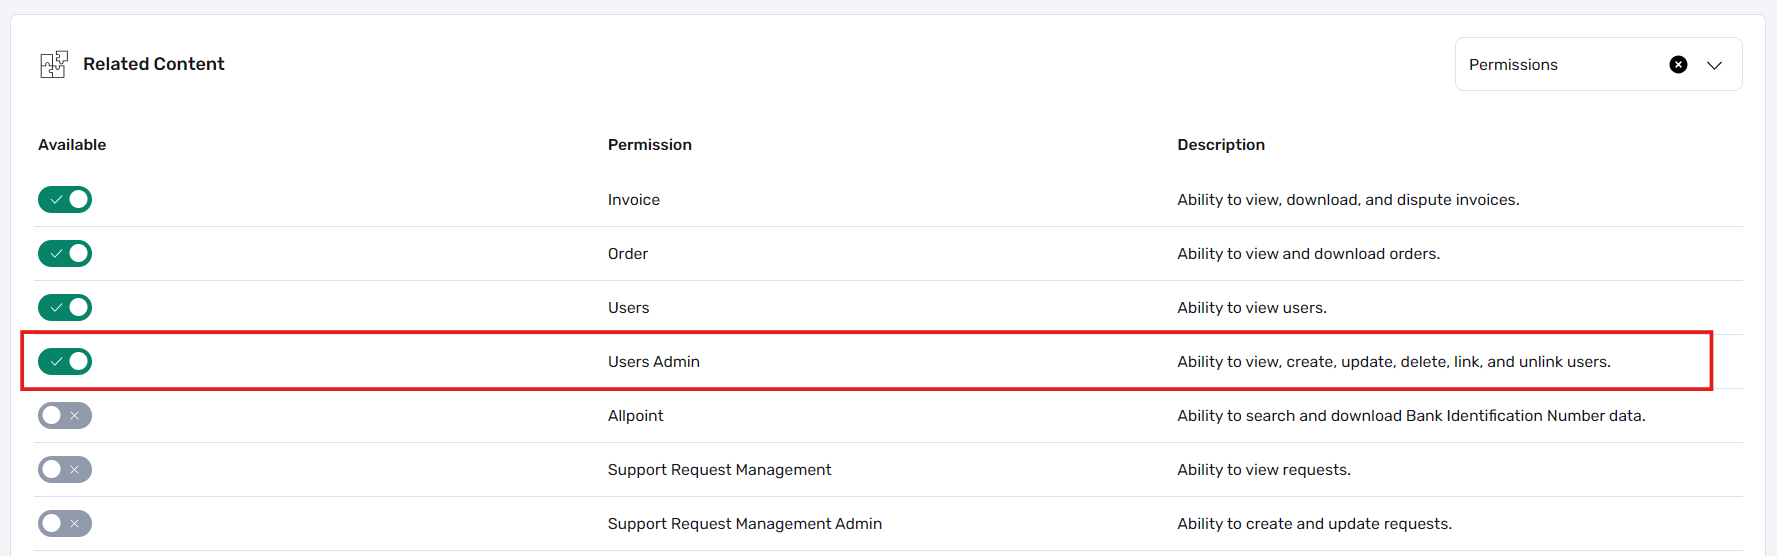
Task: Click 'Ability to view and download orders.'
Action: pyautogui.click(x=1309, y=254)
